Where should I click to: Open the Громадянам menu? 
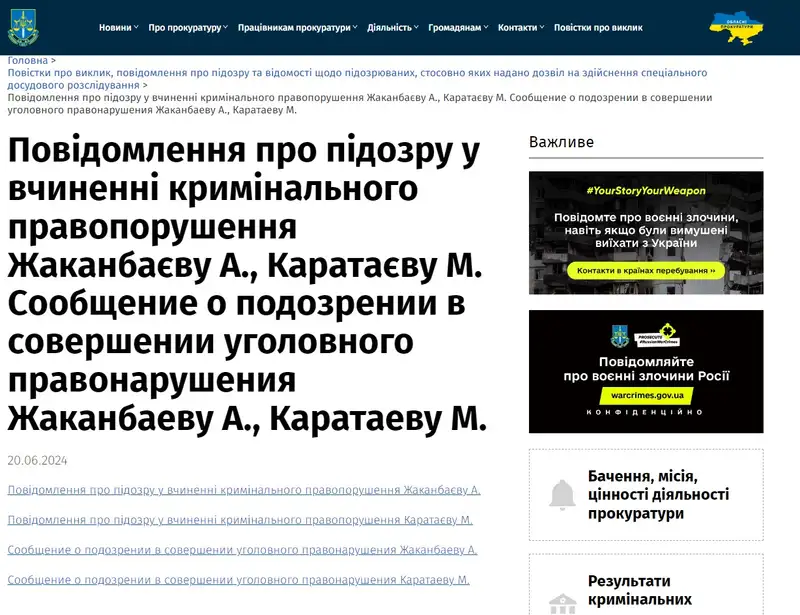click(458, 28)
